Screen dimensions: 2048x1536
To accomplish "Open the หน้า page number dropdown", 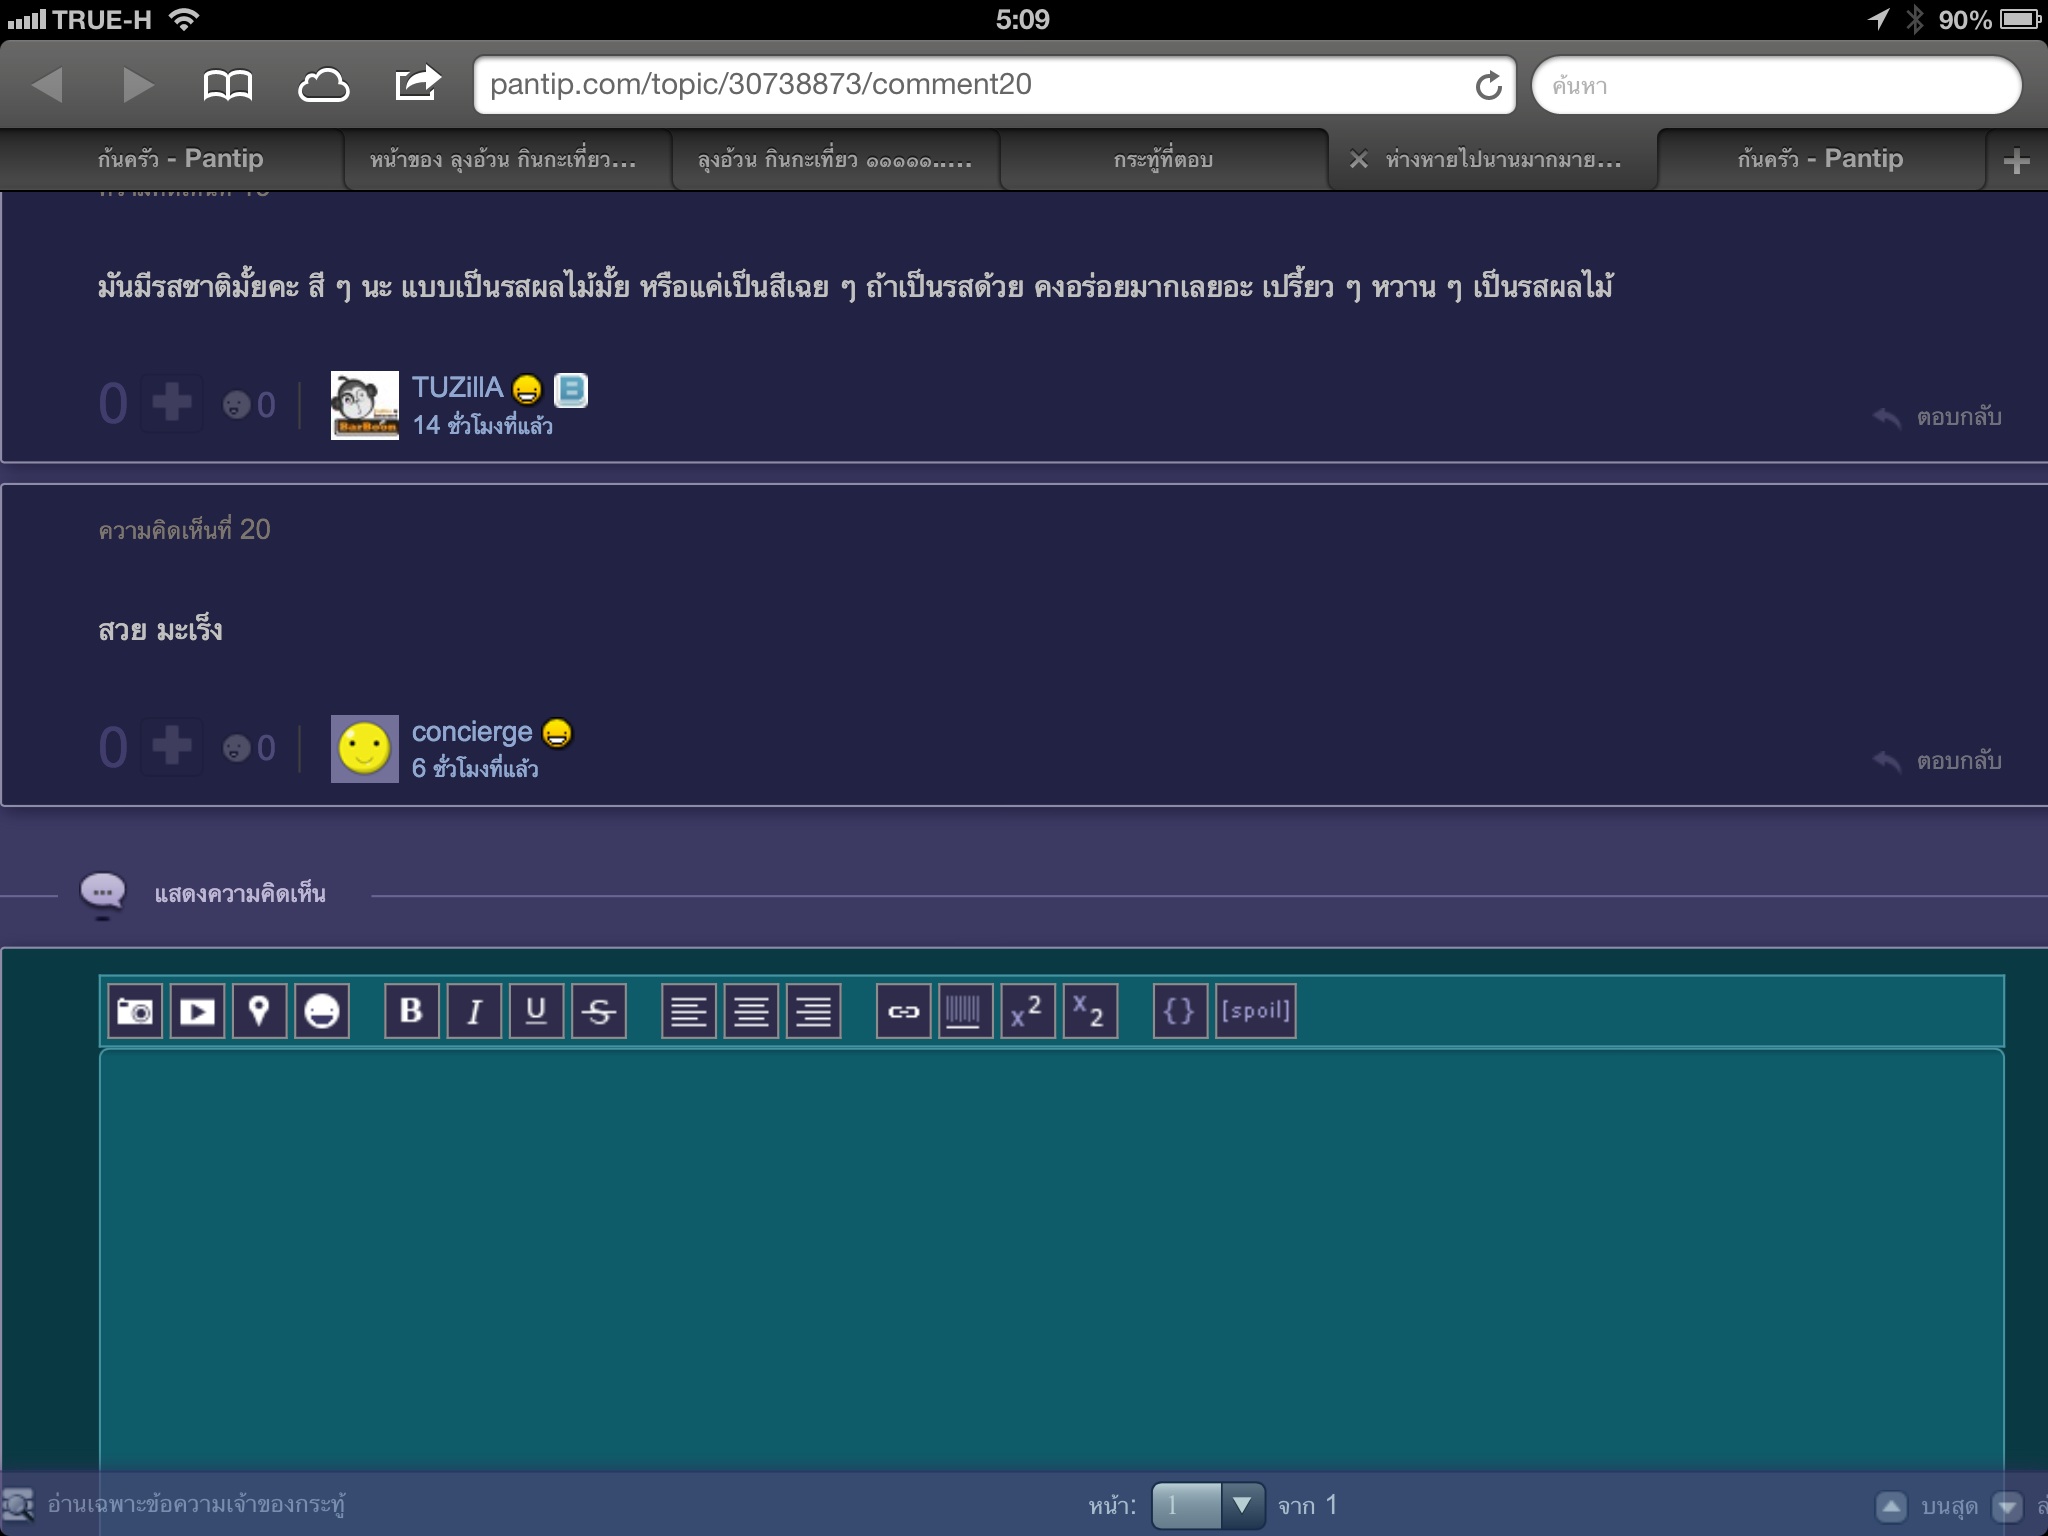I will (x=1208, y=1505).
